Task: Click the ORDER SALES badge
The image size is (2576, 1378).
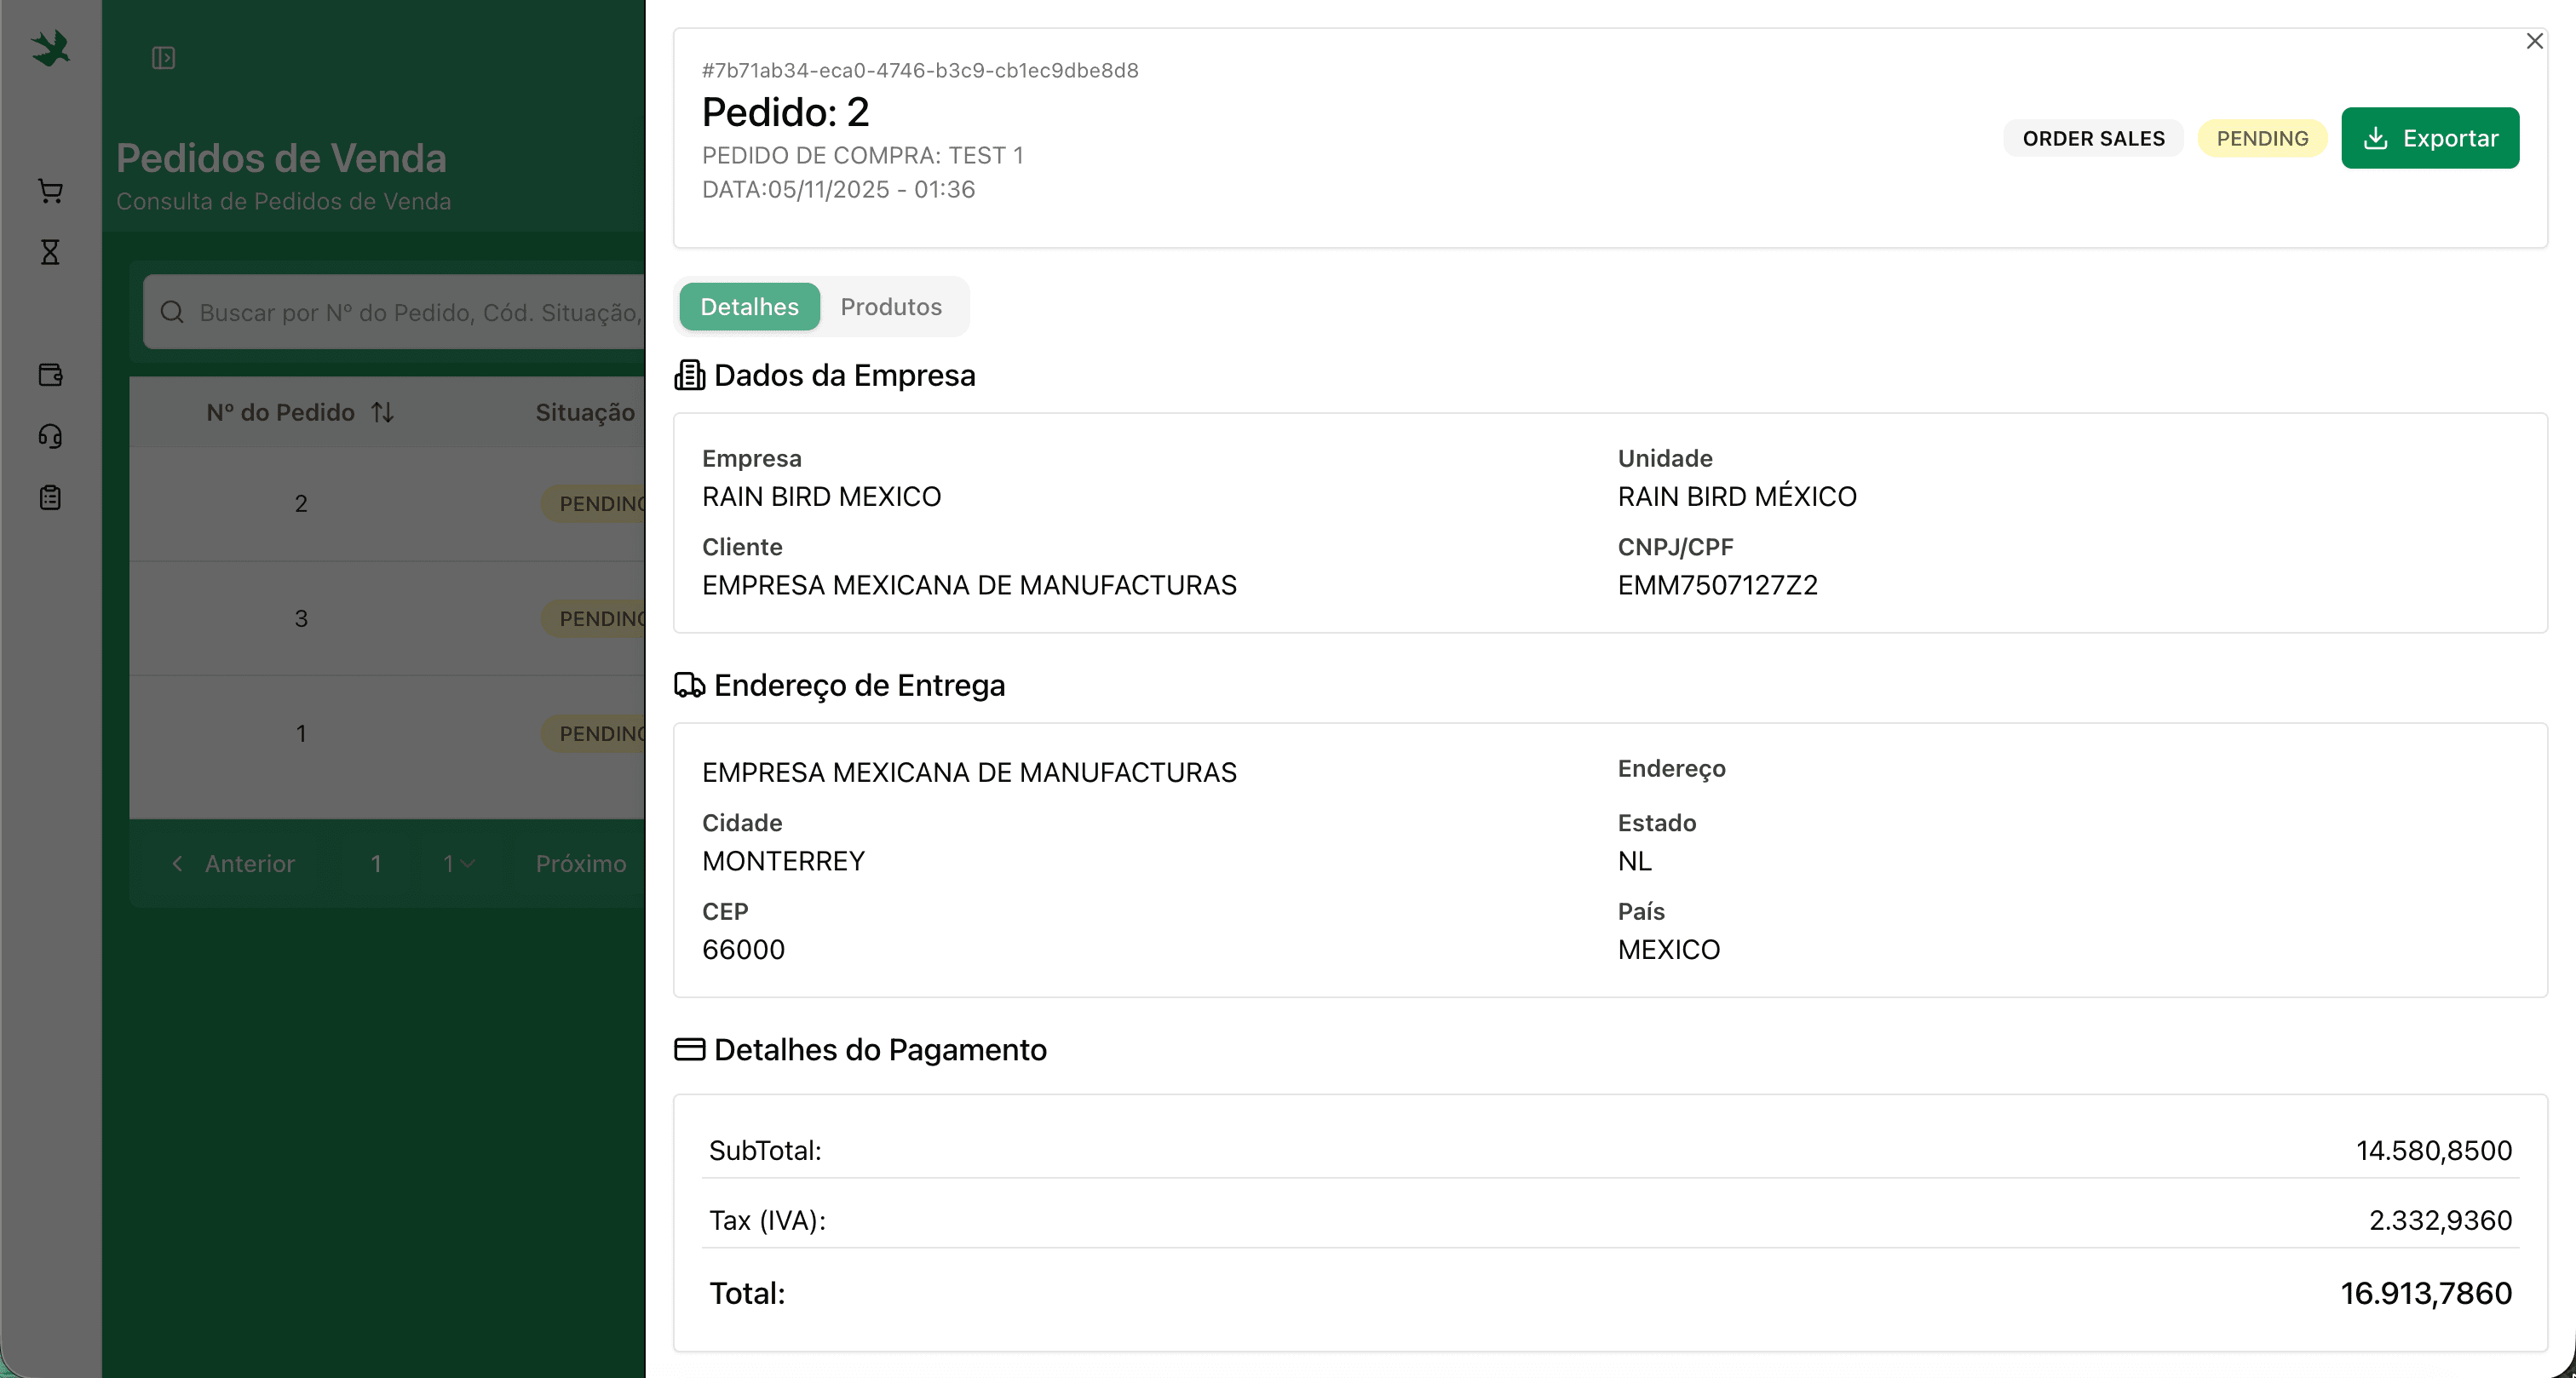Action: pos(2093,138)
